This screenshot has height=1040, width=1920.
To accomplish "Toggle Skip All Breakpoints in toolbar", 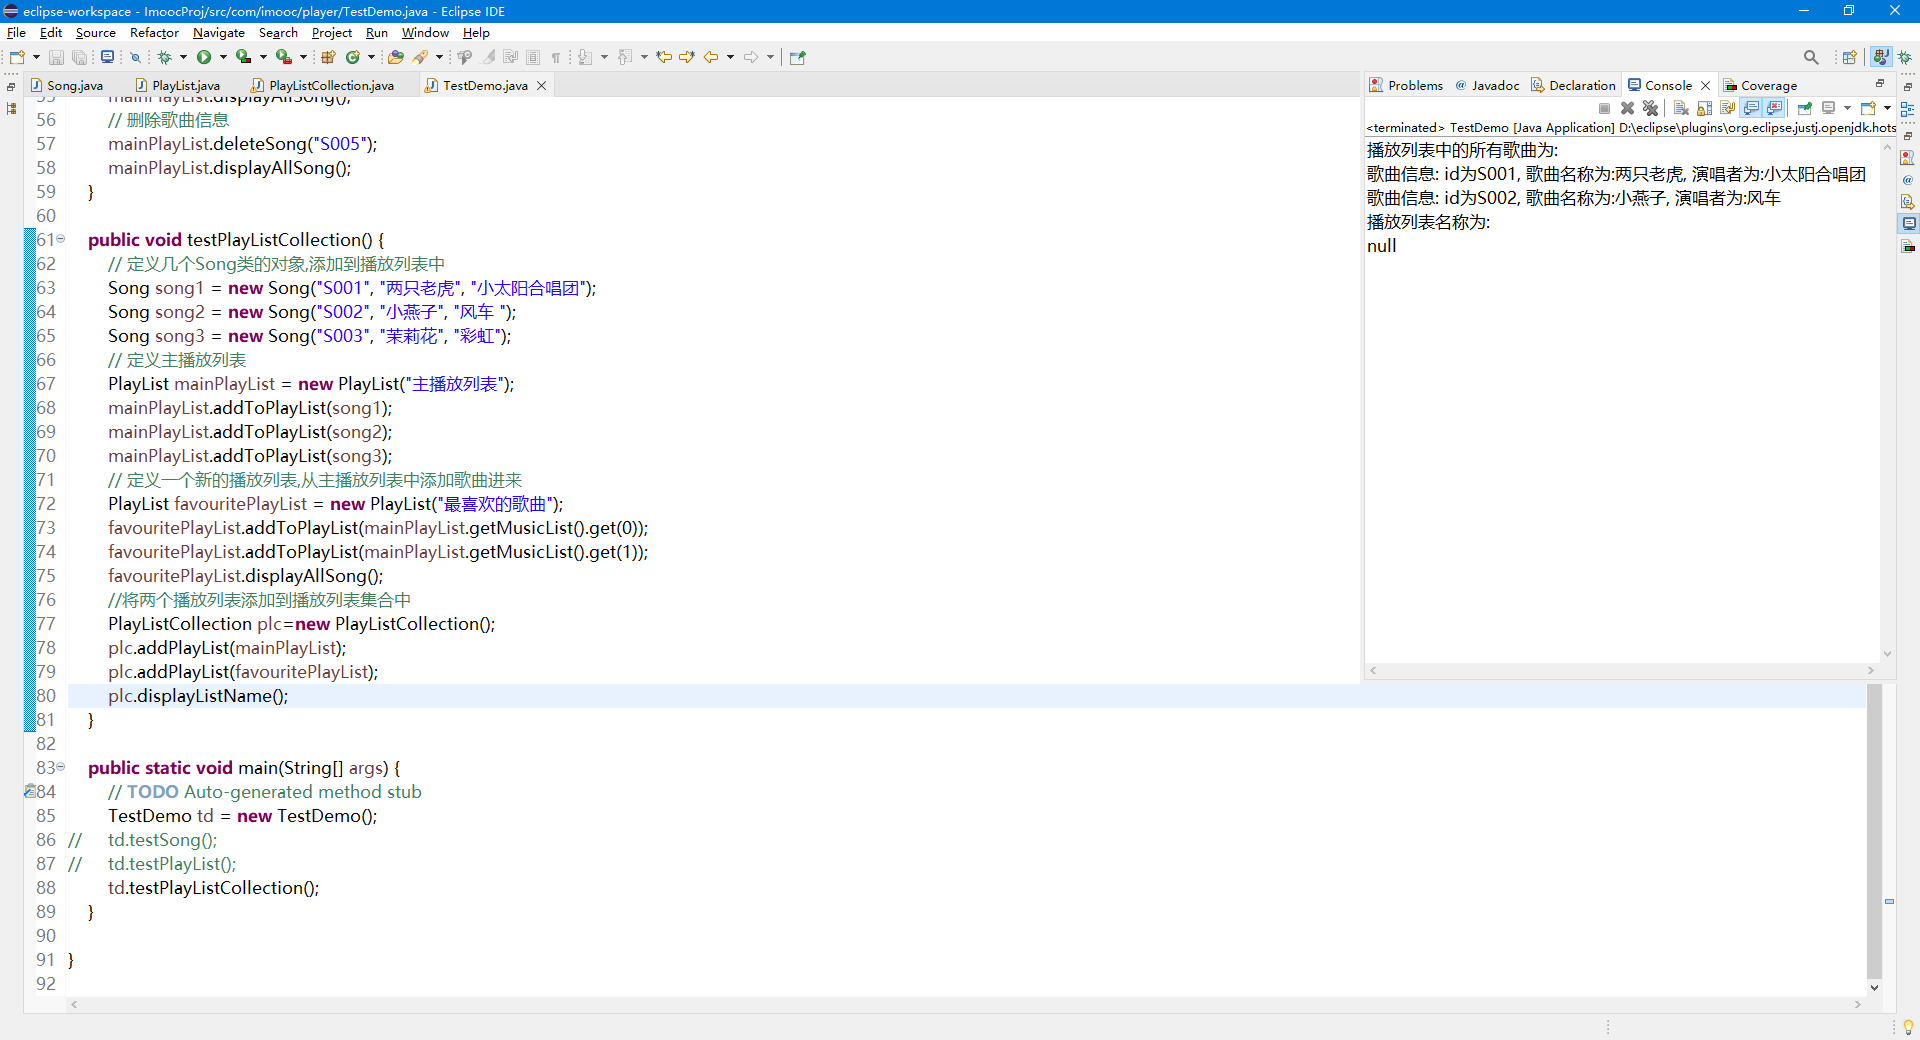I will [135, 57].
